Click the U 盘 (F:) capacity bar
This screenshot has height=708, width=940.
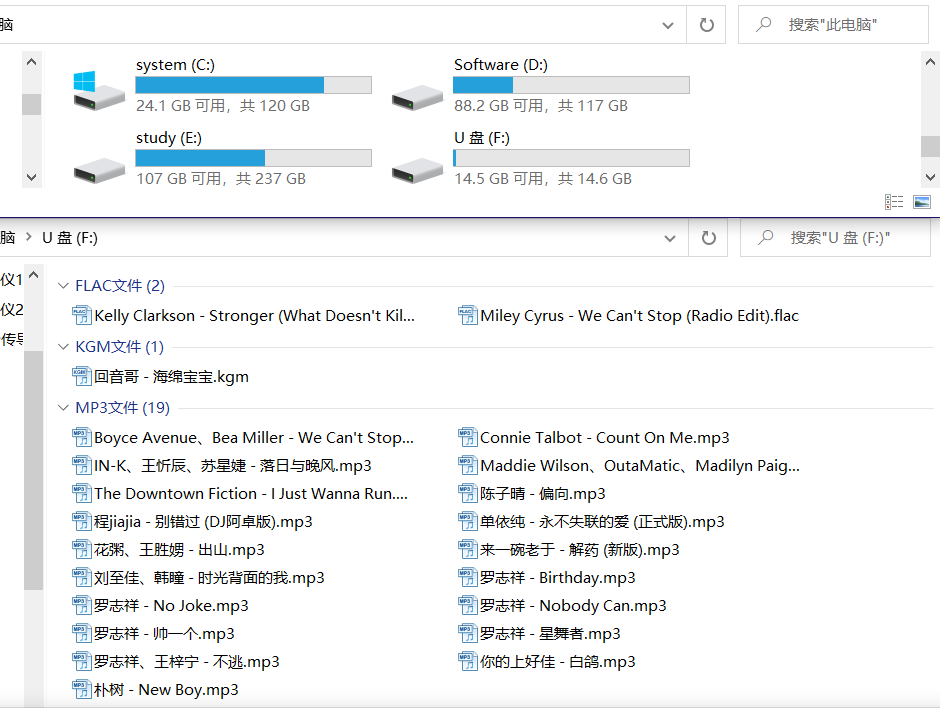coord(571,158)
